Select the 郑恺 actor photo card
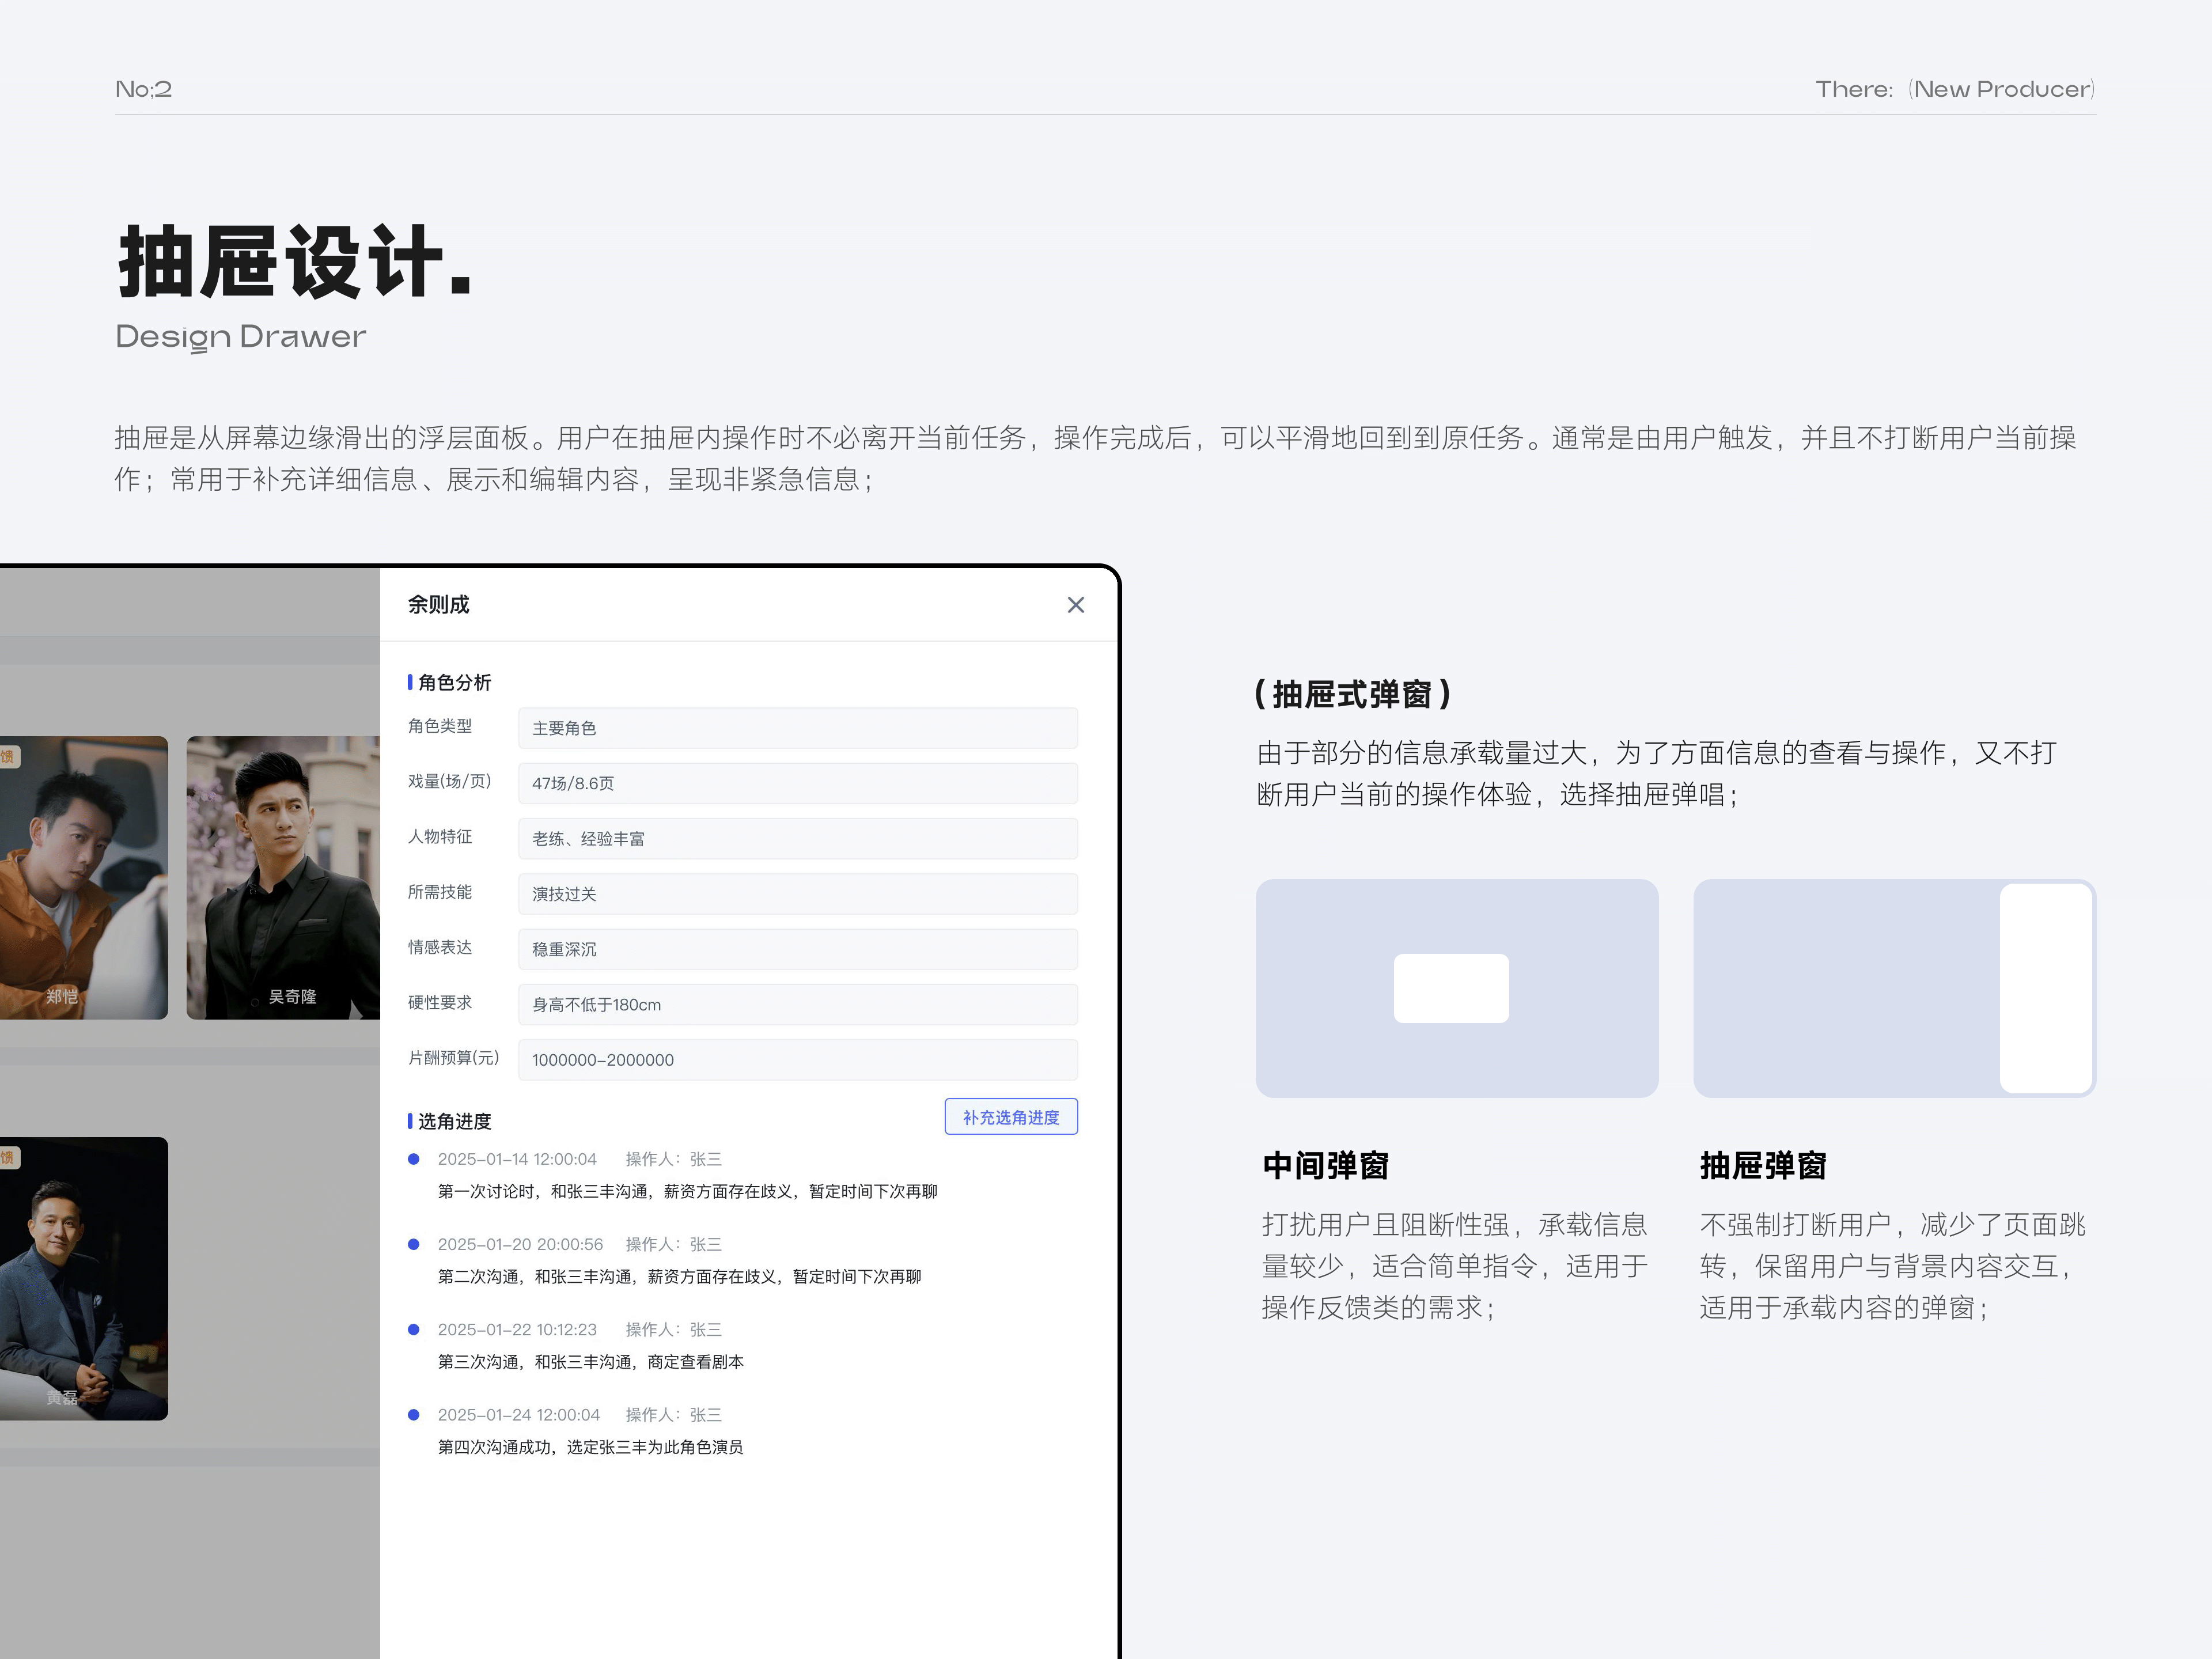Image resolution: width=2212 pixels, height=1659 pixels. [84, 878]
